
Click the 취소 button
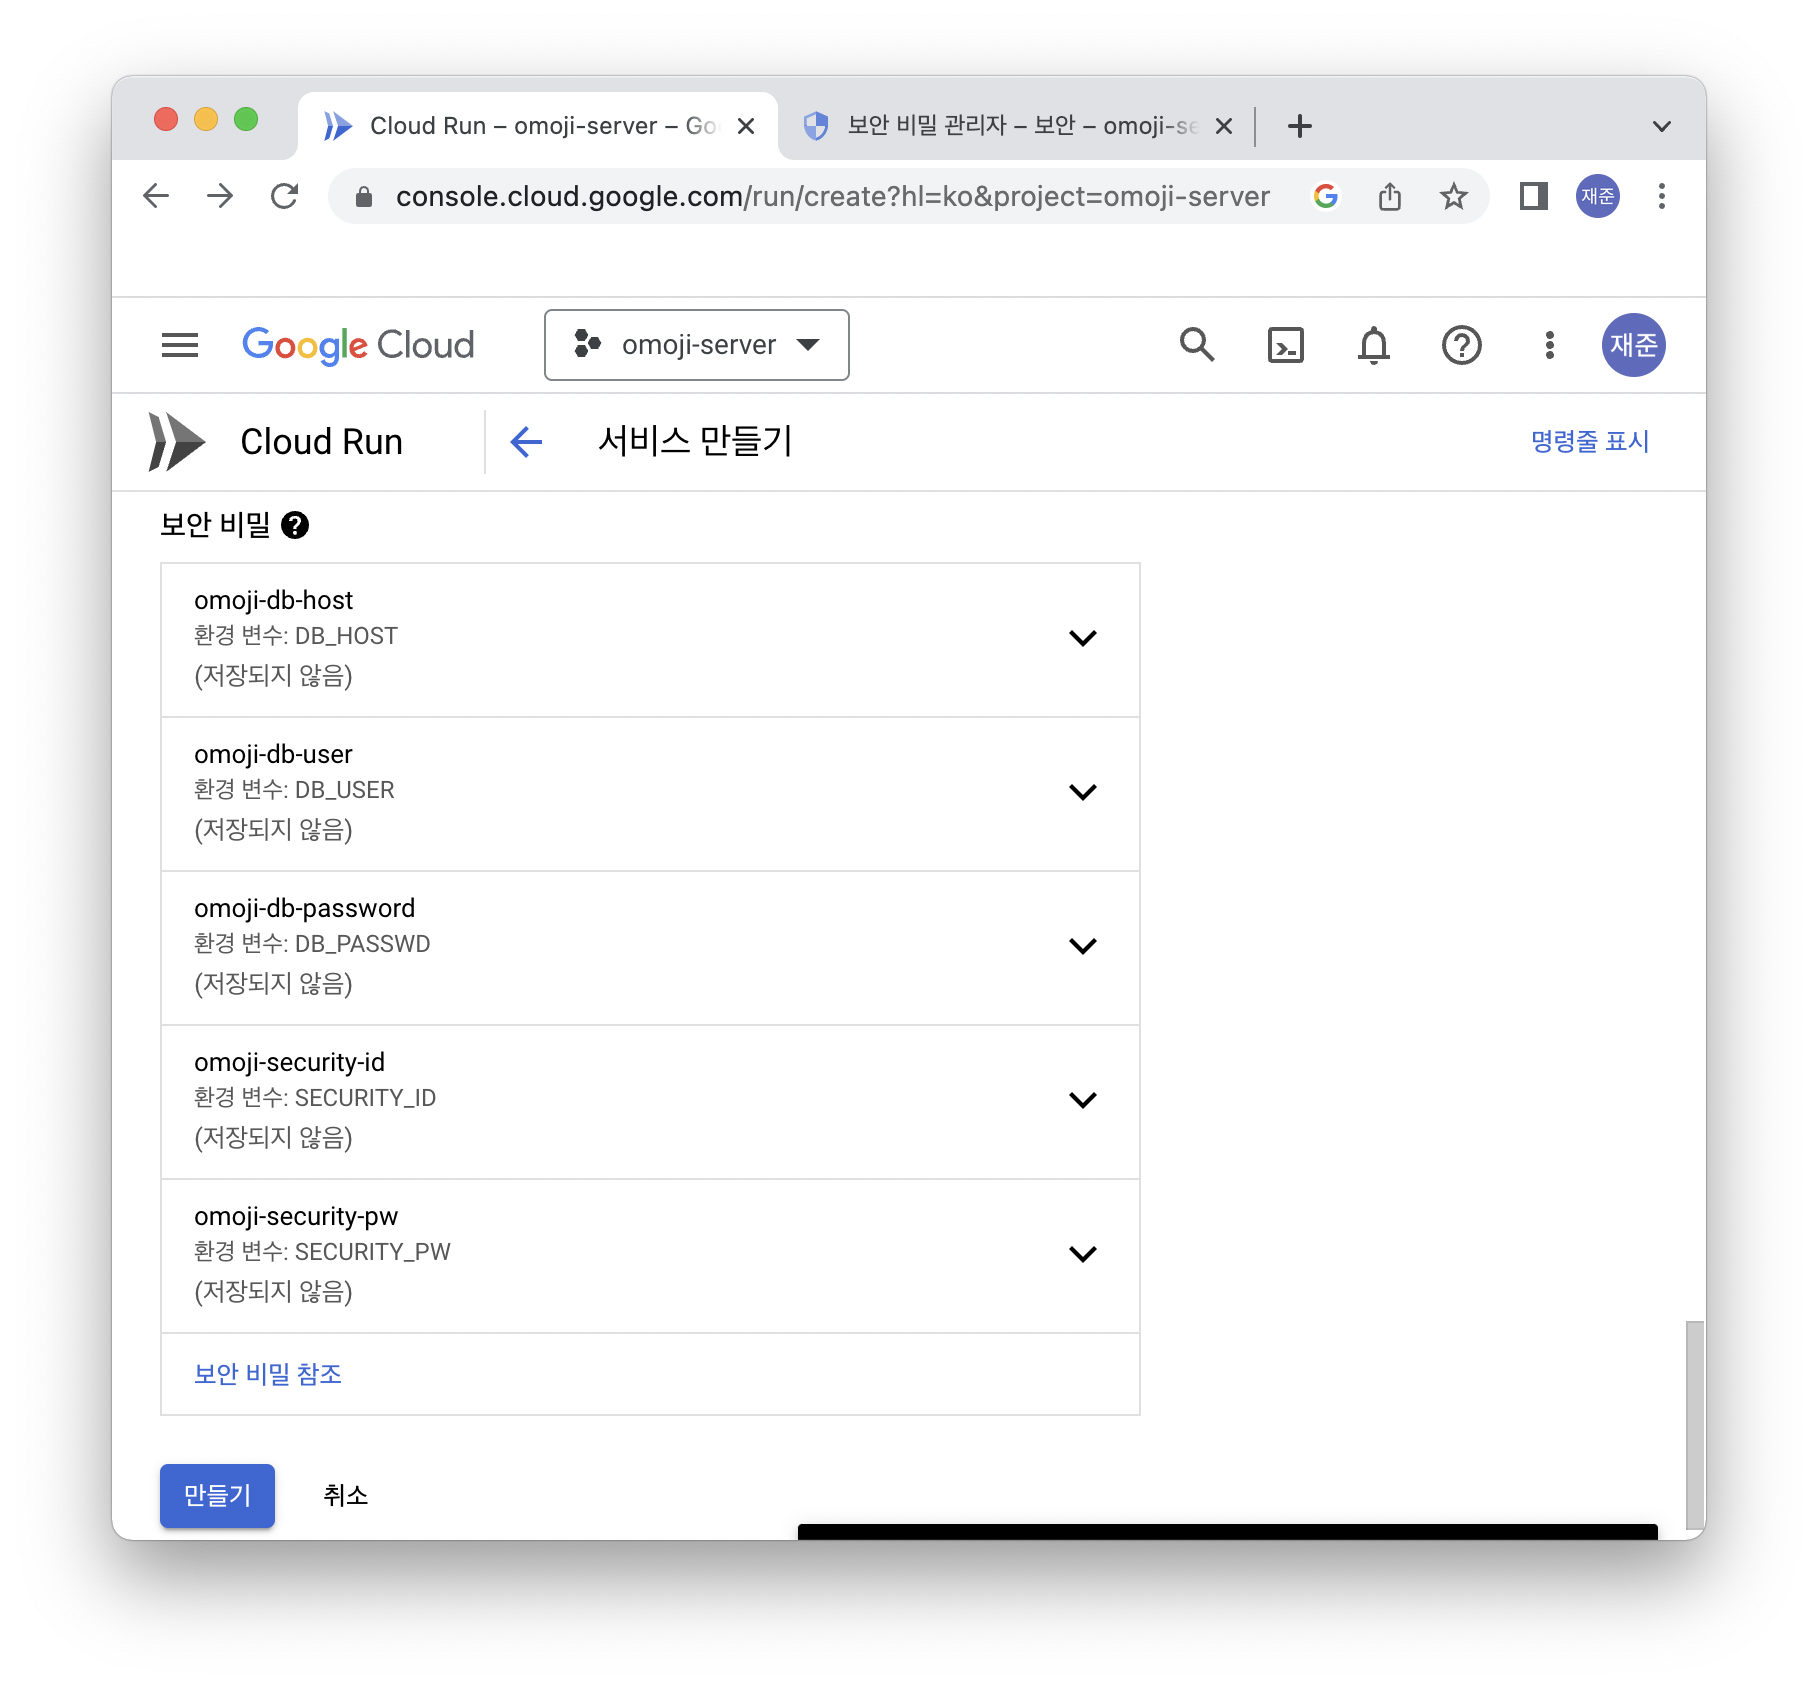tap(346, 1495)
